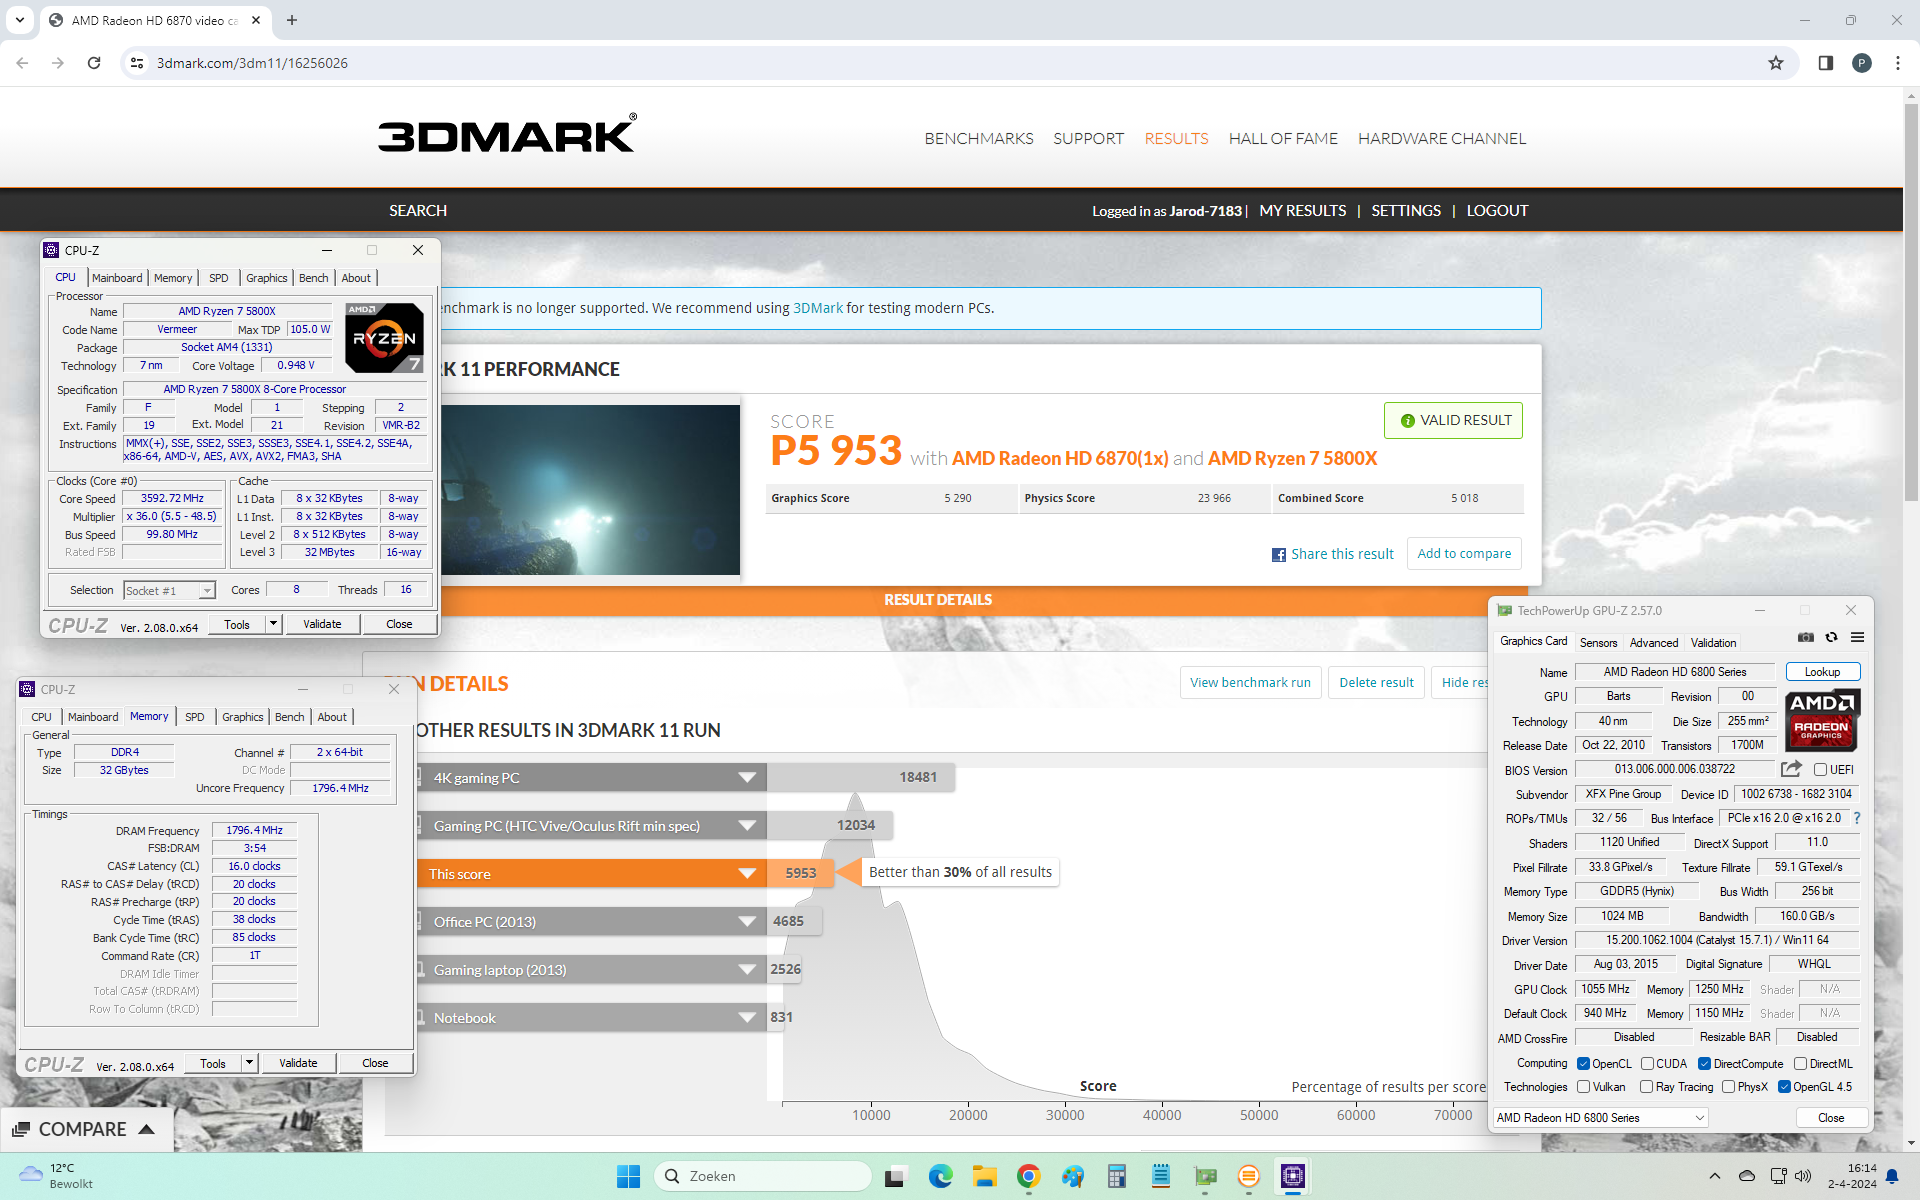
Task: Click the Zoeken taskbar search box
Action: (x=763, y=1176)
